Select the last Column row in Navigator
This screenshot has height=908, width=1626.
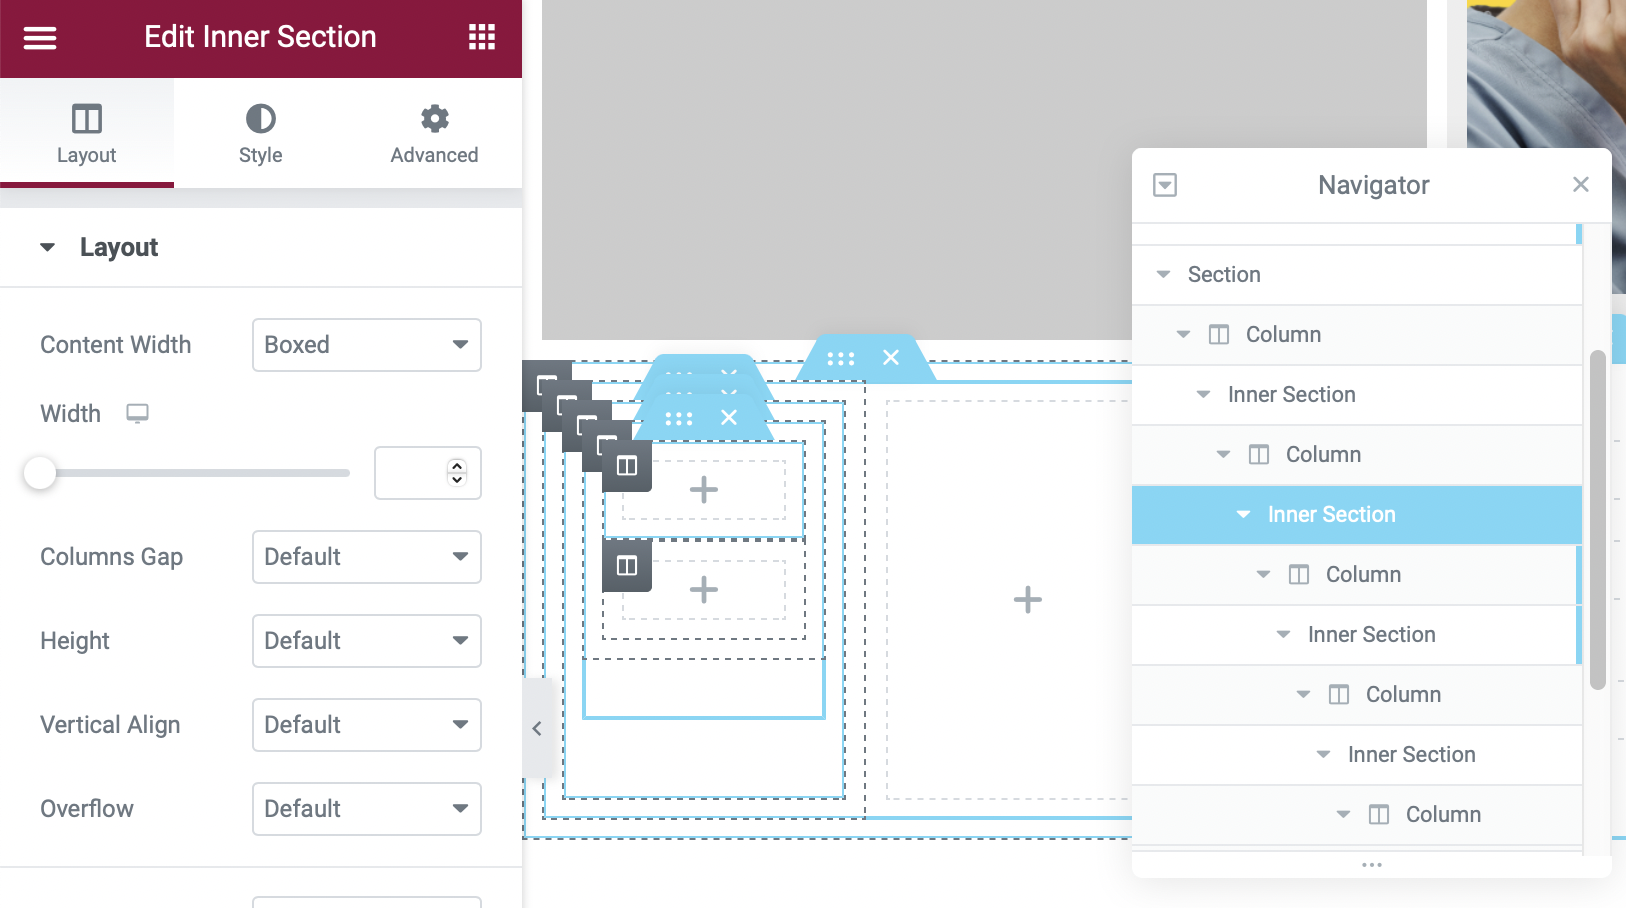1357,815
